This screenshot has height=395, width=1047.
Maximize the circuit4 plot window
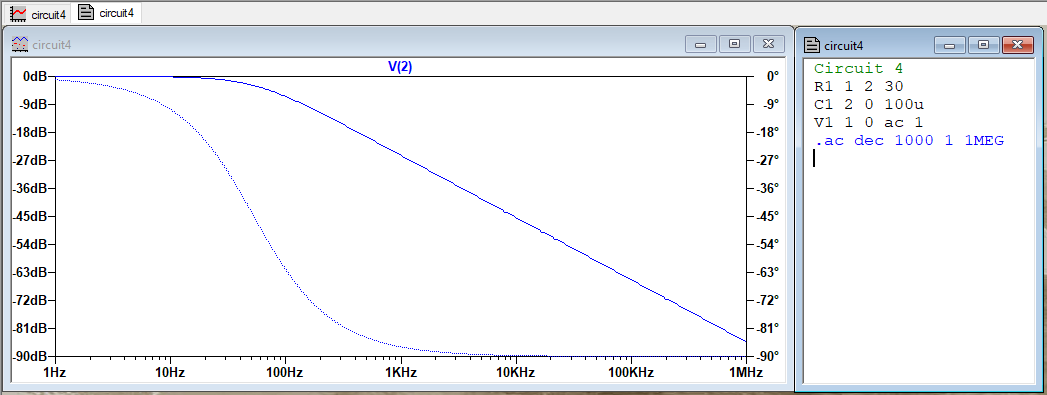coord(735,45)
